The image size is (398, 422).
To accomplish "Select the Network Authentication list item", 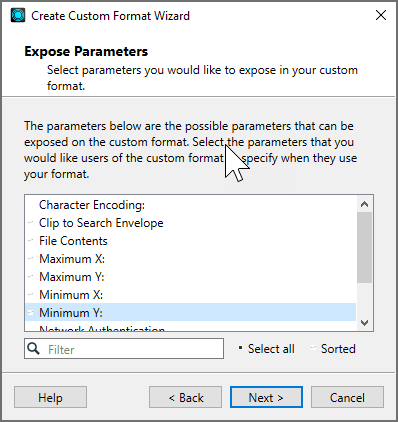I will 191,327.
